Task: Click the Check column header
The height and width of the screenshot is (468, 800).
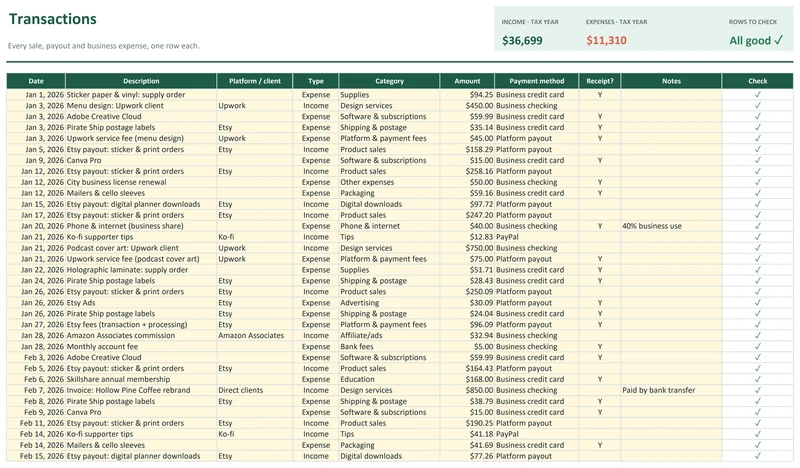Action: pyautogui.click(x=758, y=81)
